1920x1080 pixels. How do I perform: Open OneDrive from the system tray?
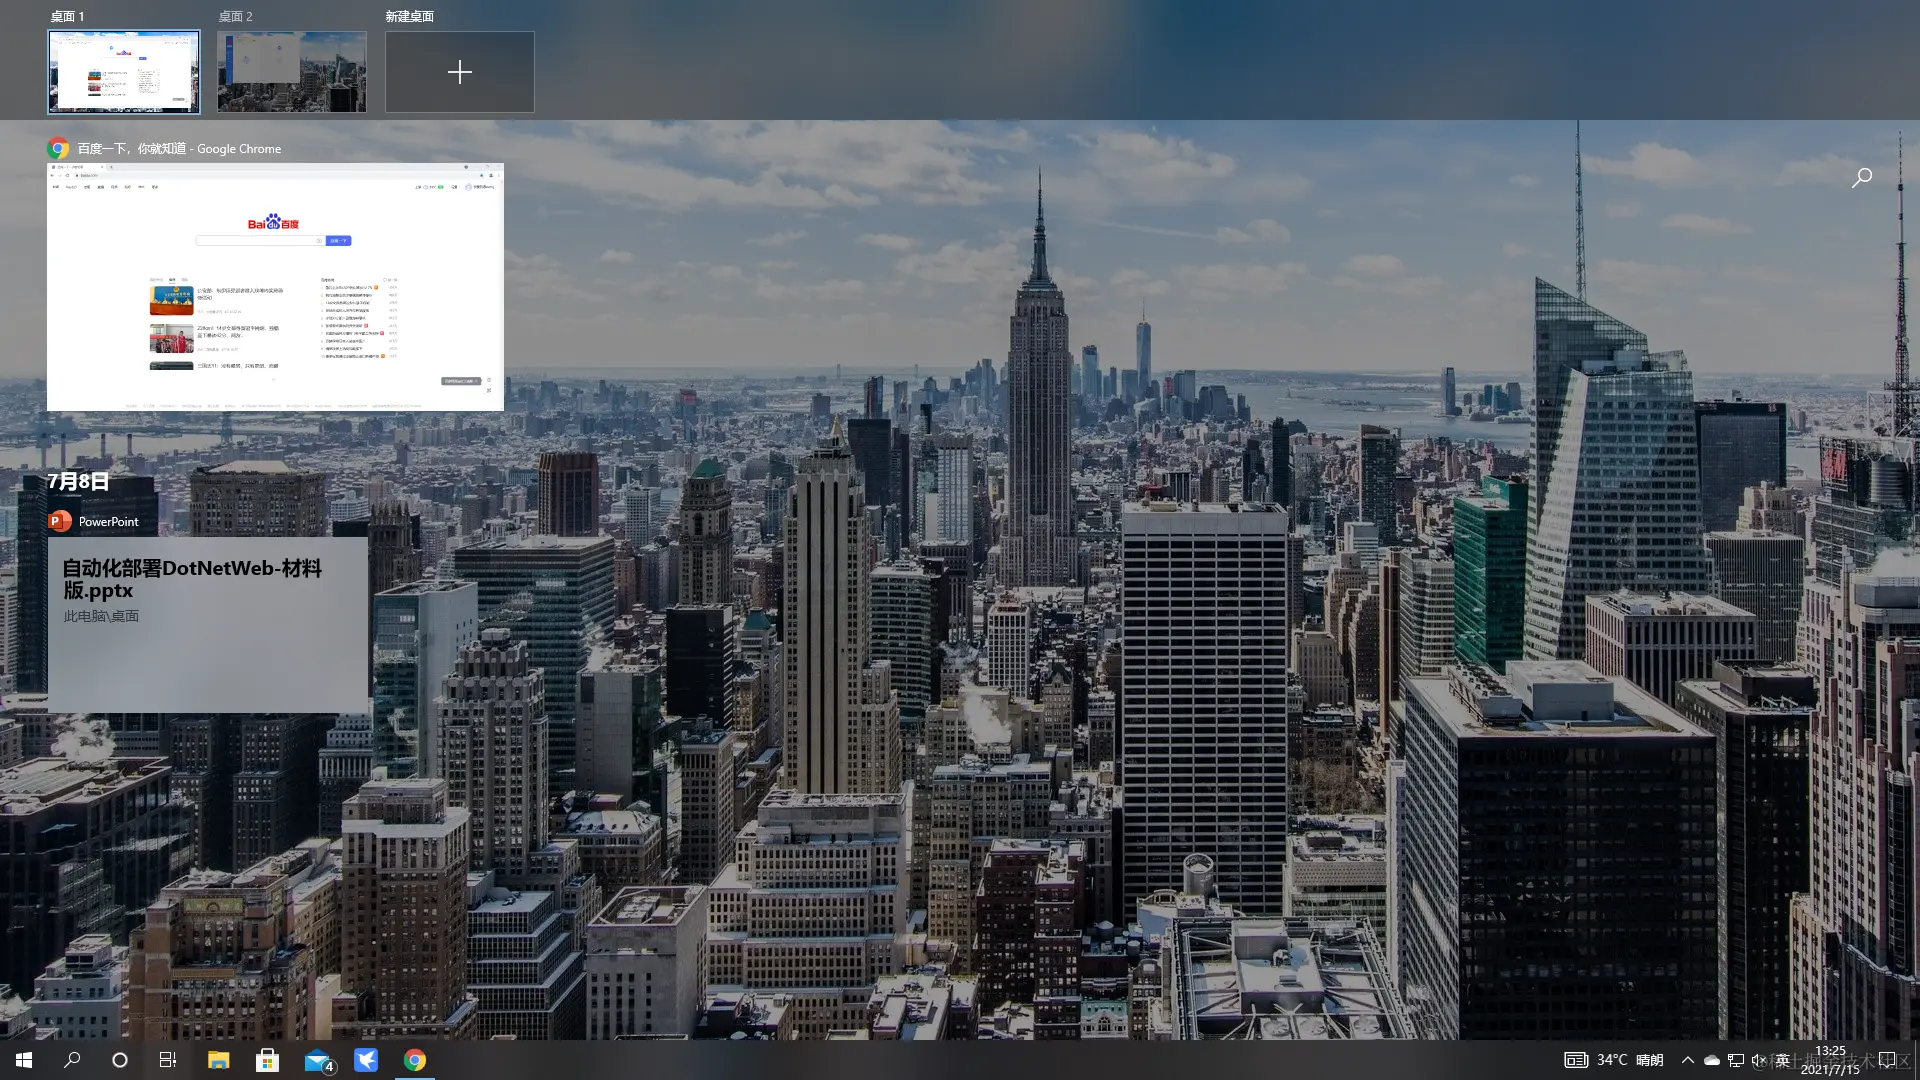click(1711, 1060)
